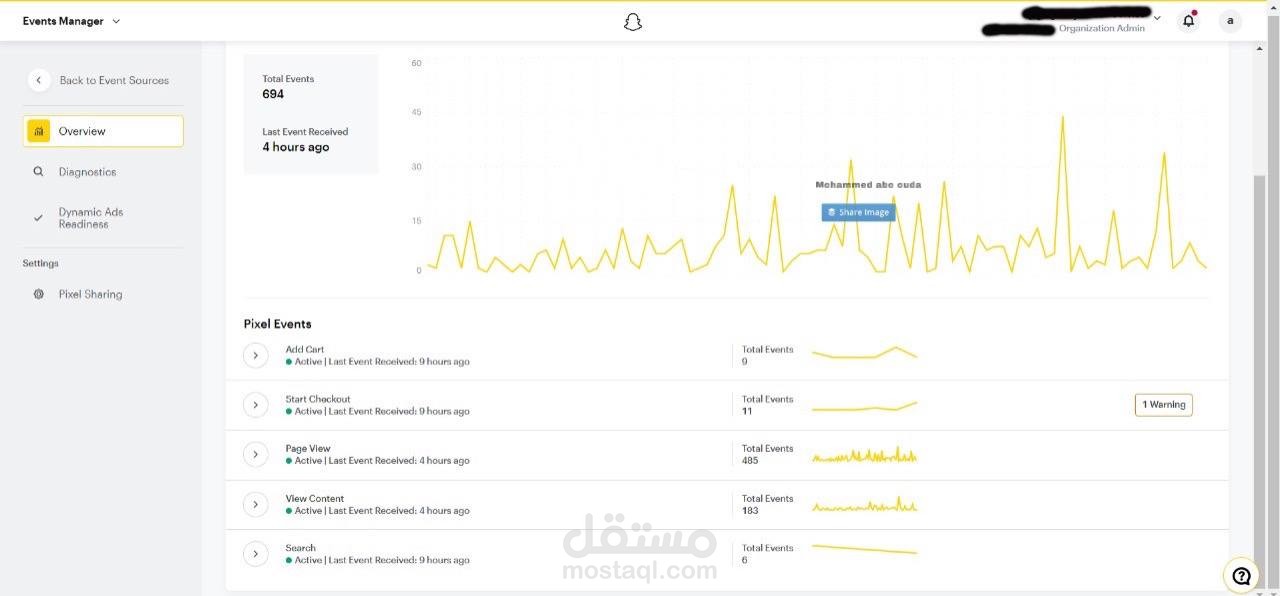Click the Snapchat ghost logo
The image size is (1280, 596).
point(632,22)
